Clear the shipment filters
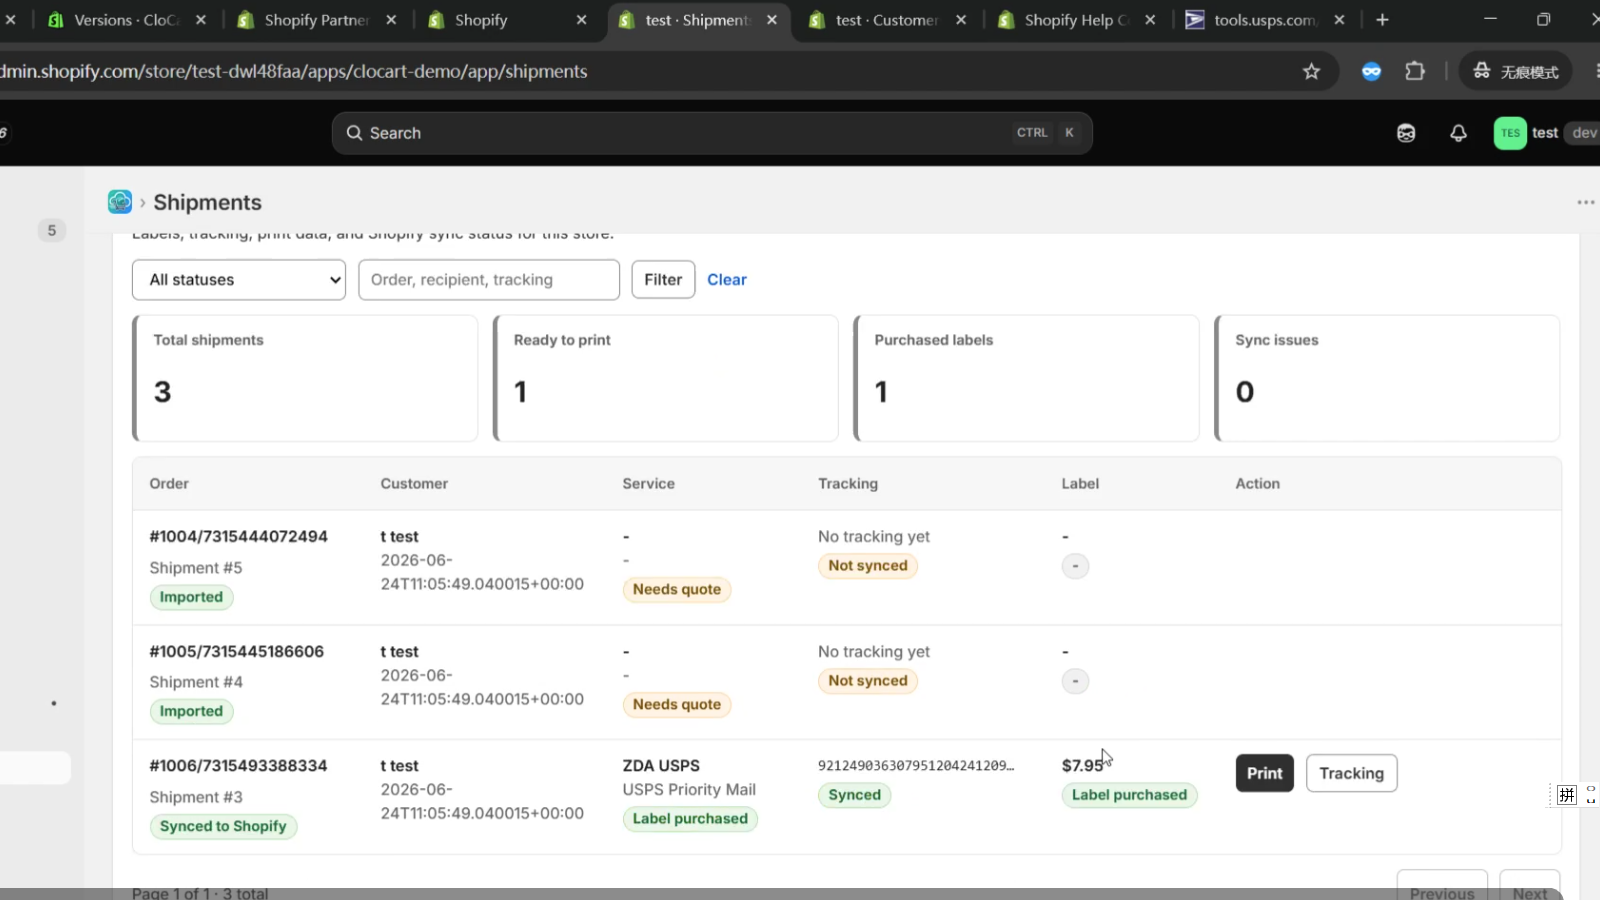1600x900 pixels. (x=727, y=280)
